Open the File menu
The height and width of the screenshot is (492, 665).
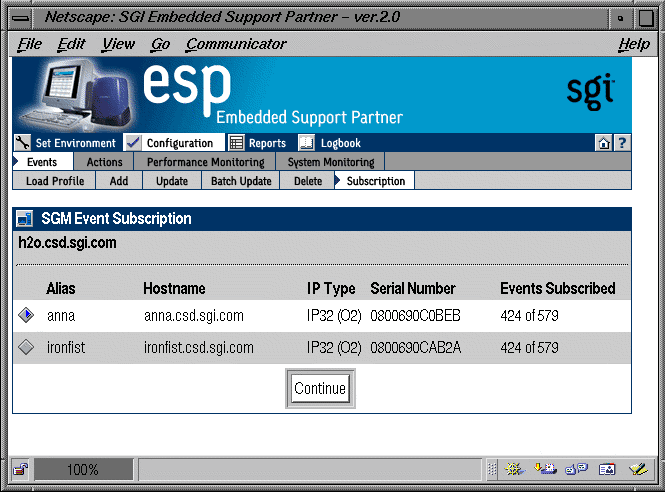point(29,44)
